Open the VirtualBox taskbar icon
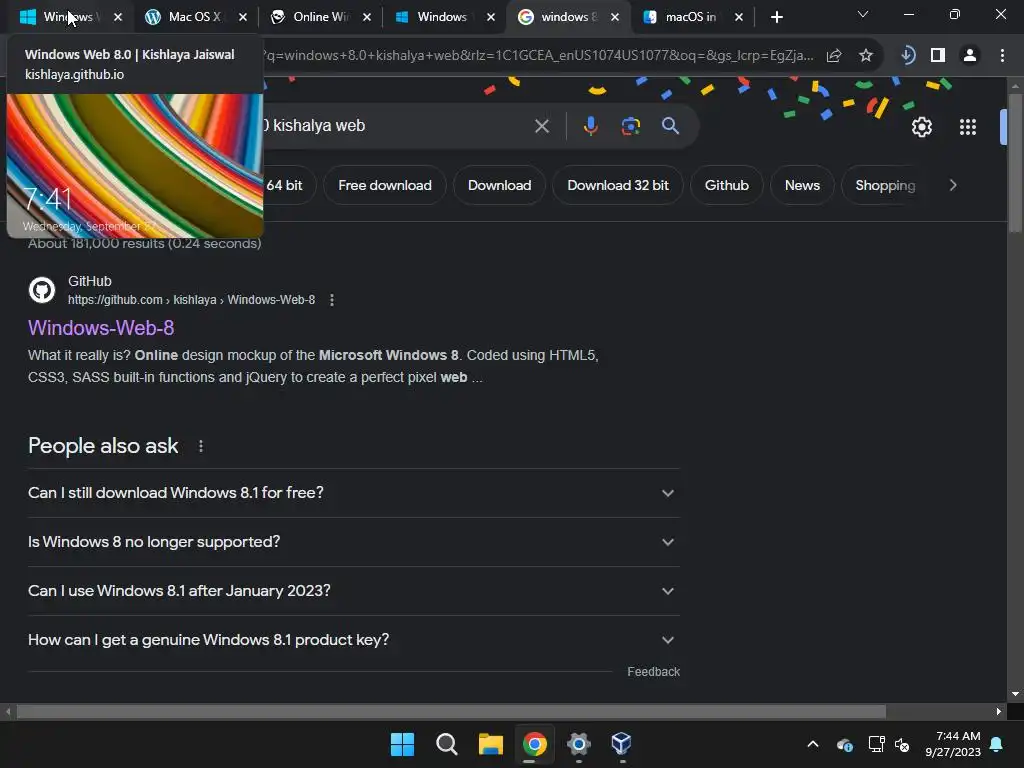1024x768 pixels. coord(622,744)
